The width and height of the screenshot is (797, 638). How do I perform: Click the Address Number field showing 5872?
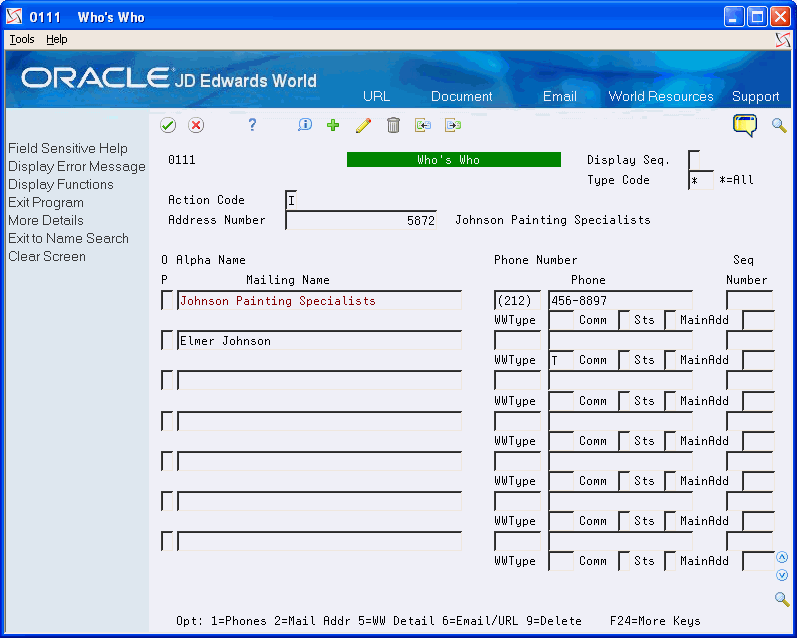pos(361,220)
